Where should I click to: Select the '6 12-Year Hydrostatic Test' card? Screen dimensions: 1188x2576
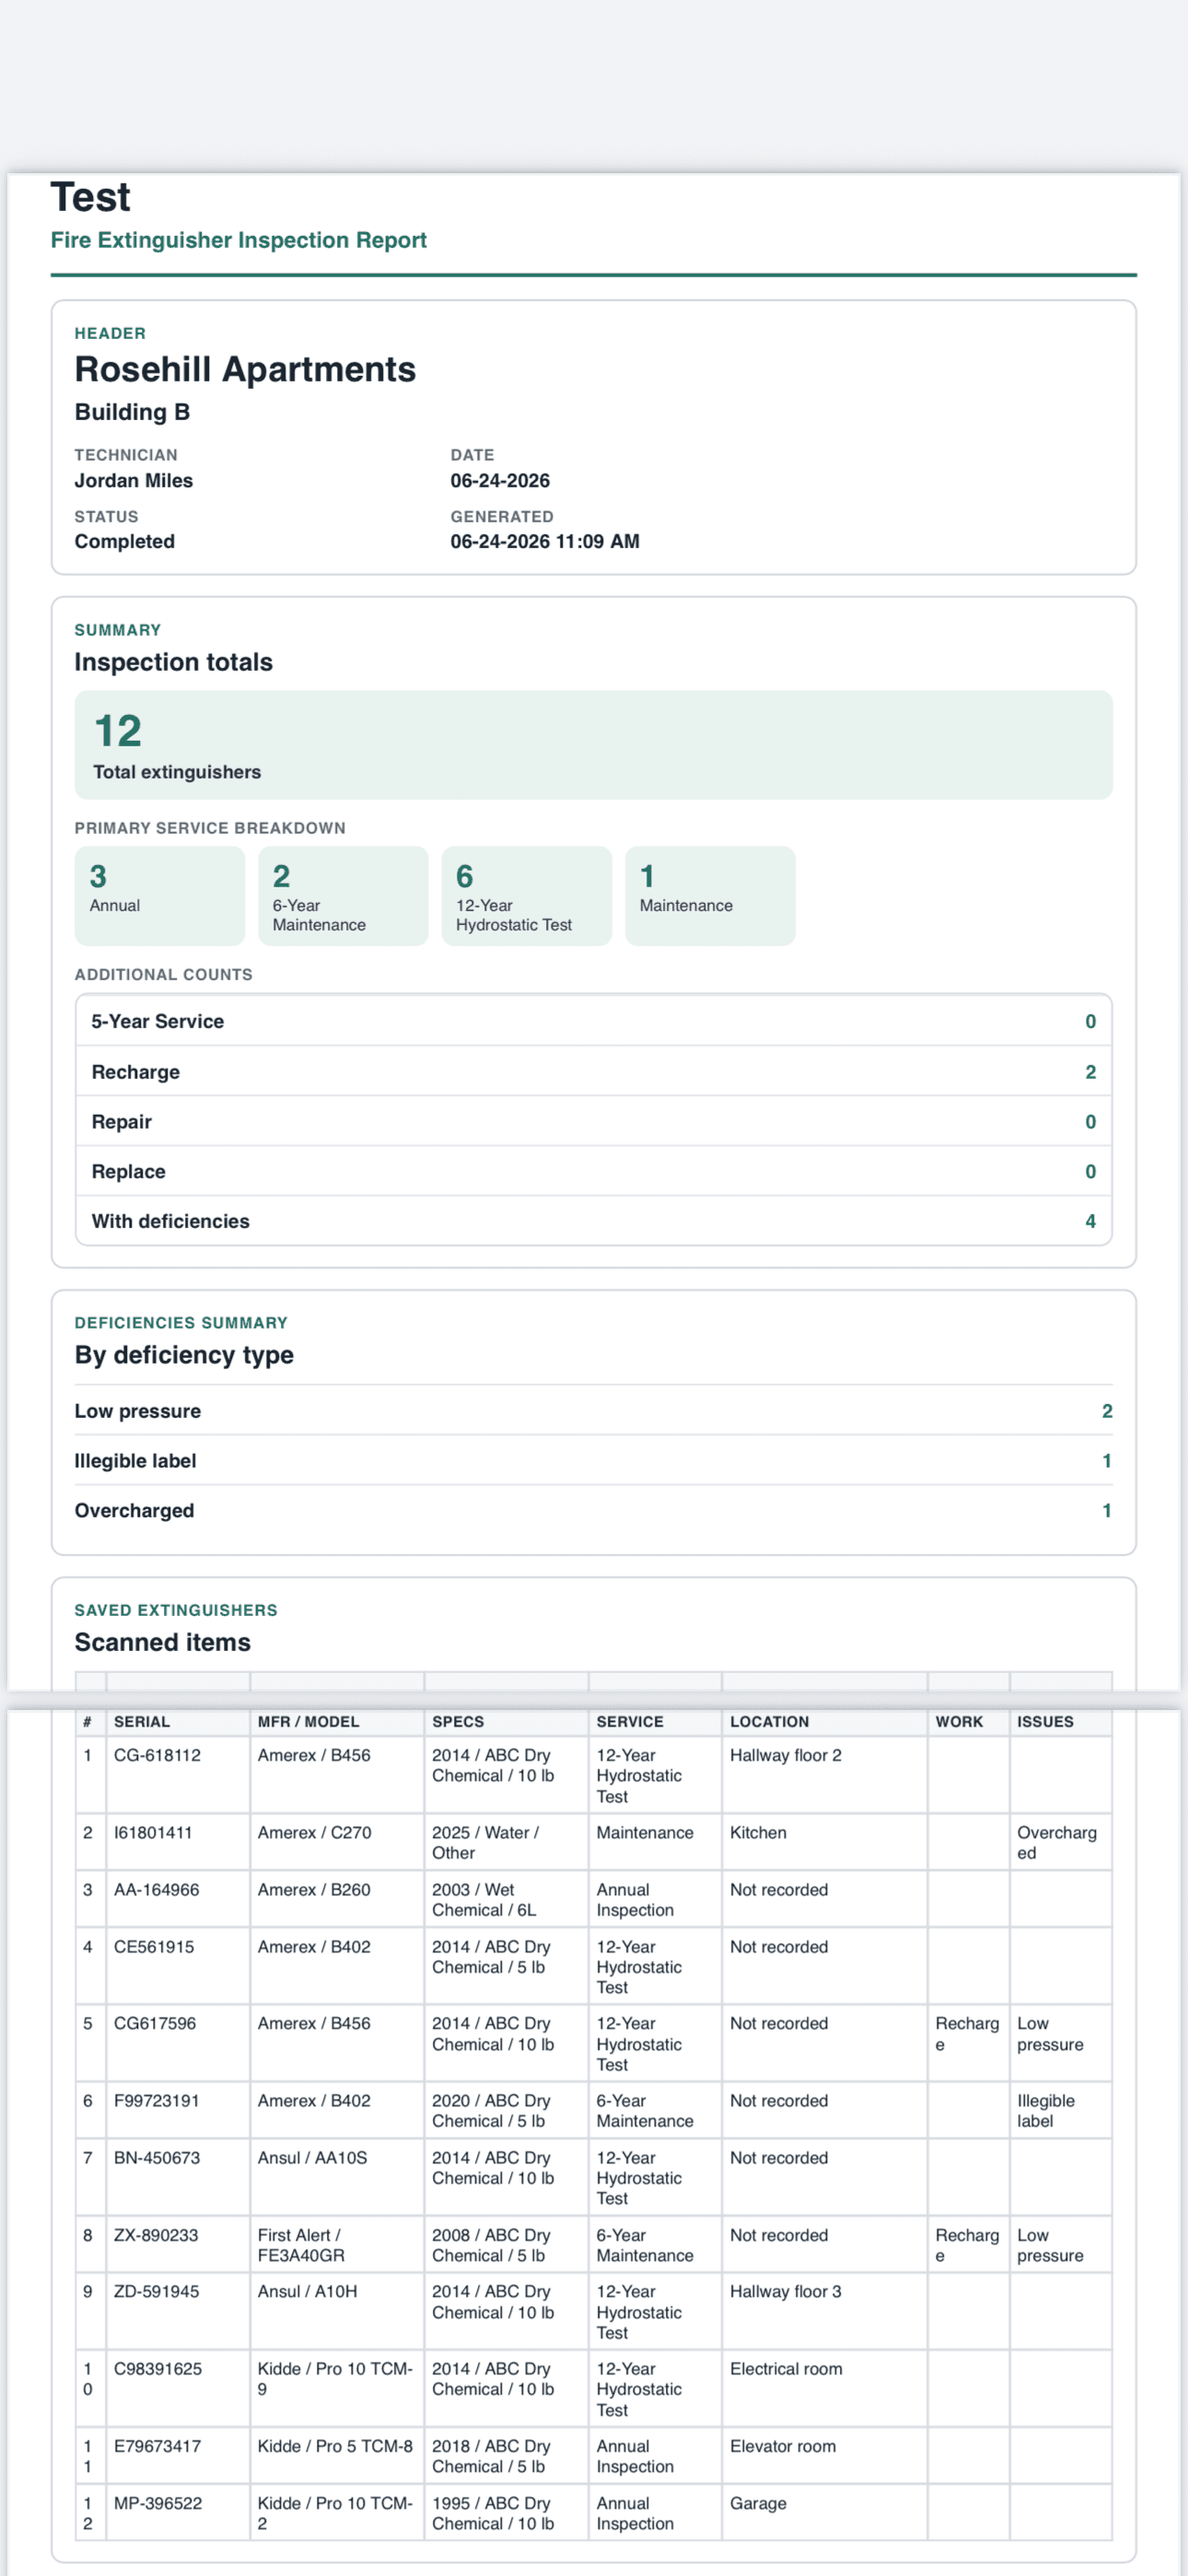527,896
